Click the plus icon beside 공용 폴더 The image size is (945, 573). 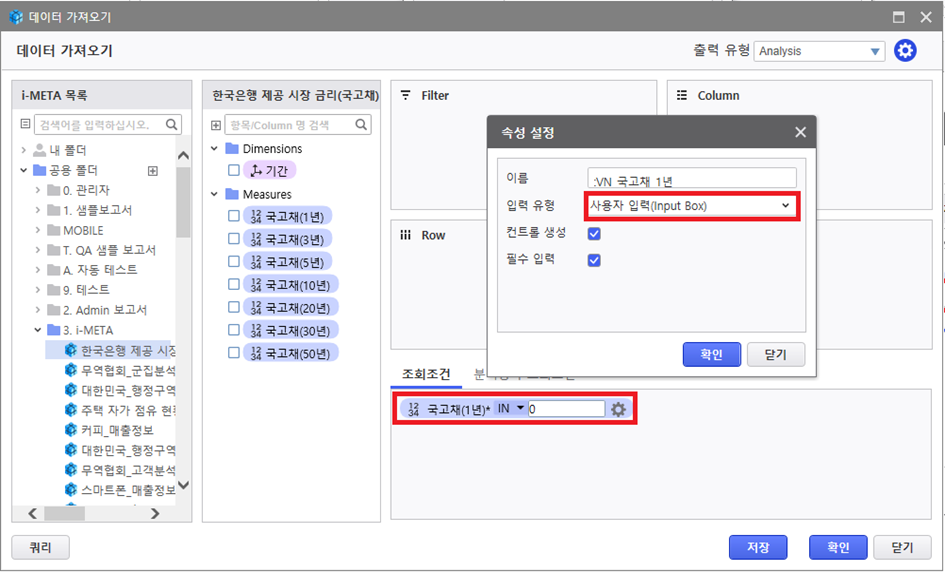(153, 171)
